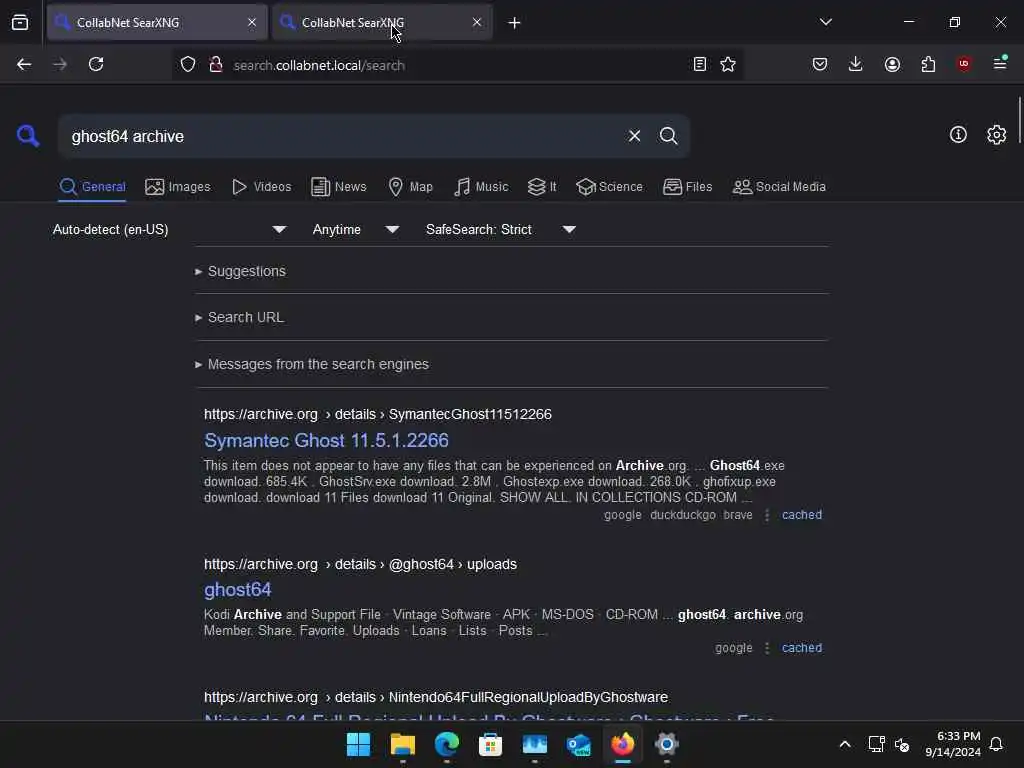Click the SearXNG logo magnifier
The width and height of the screenshot is (1024, 768).
point(27,136)
